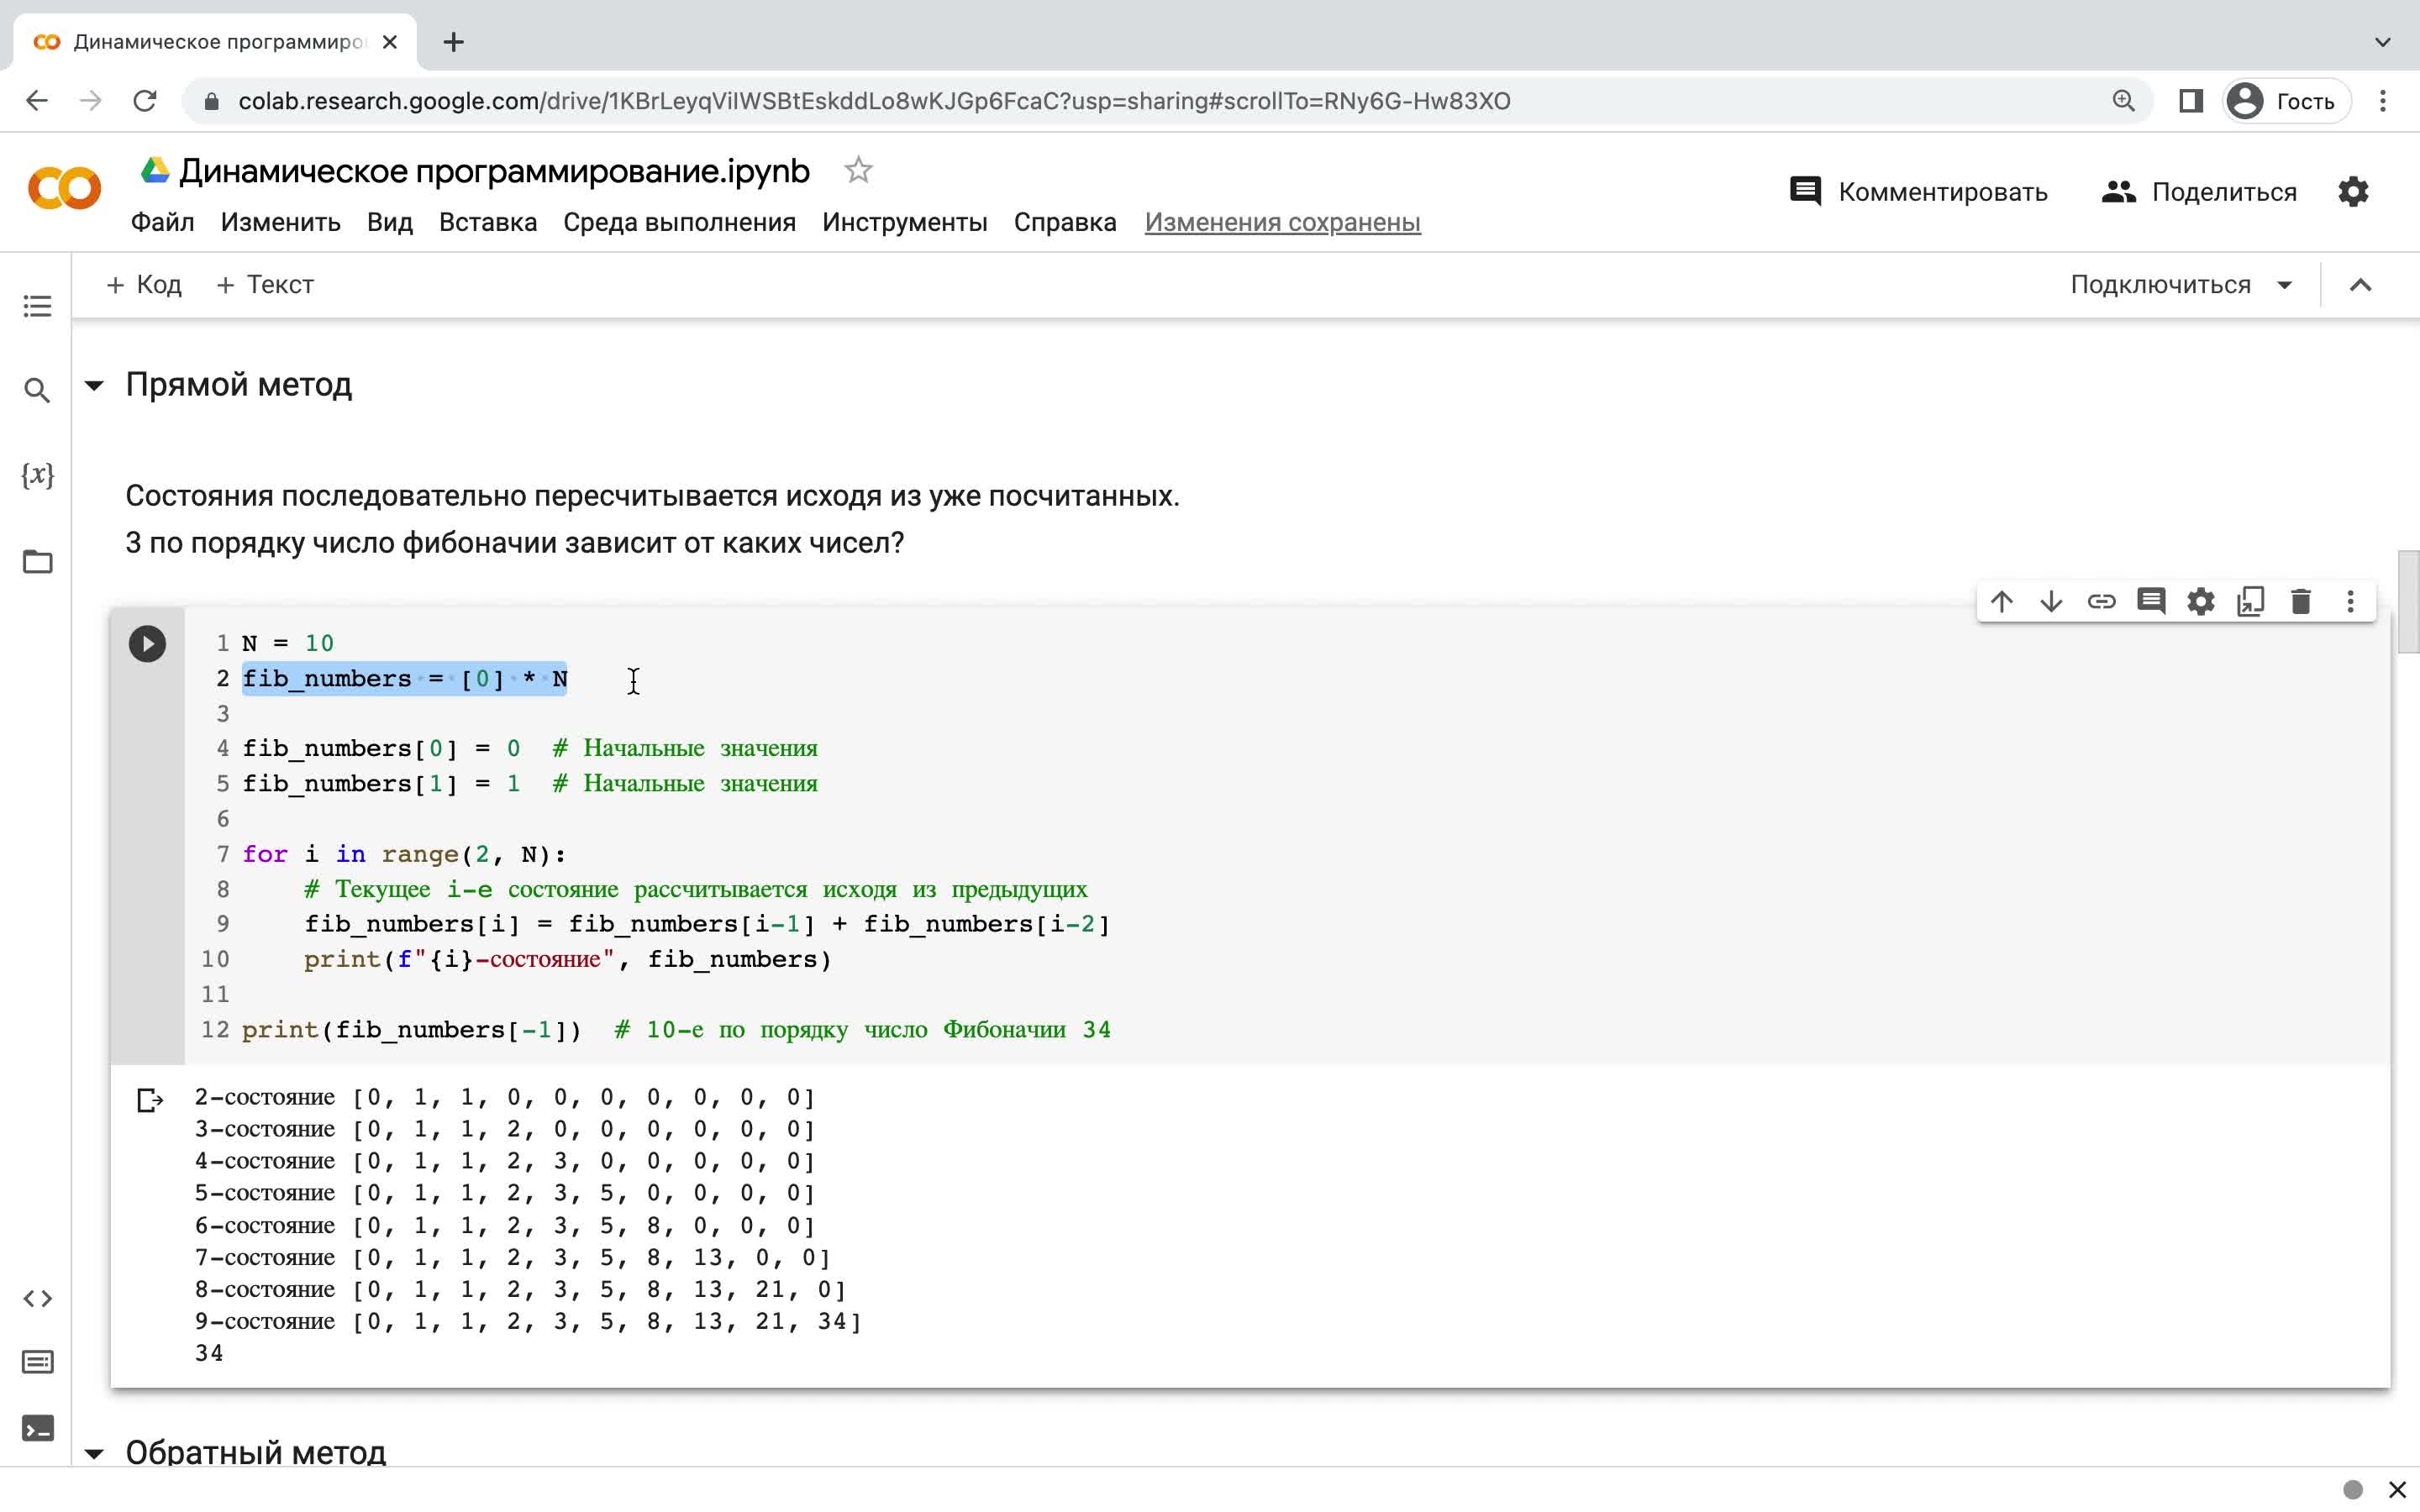Viewport: 2420px width, 1512px height.
Task: Open Colab settings gear in header
Action: [x=2353, y=191]
